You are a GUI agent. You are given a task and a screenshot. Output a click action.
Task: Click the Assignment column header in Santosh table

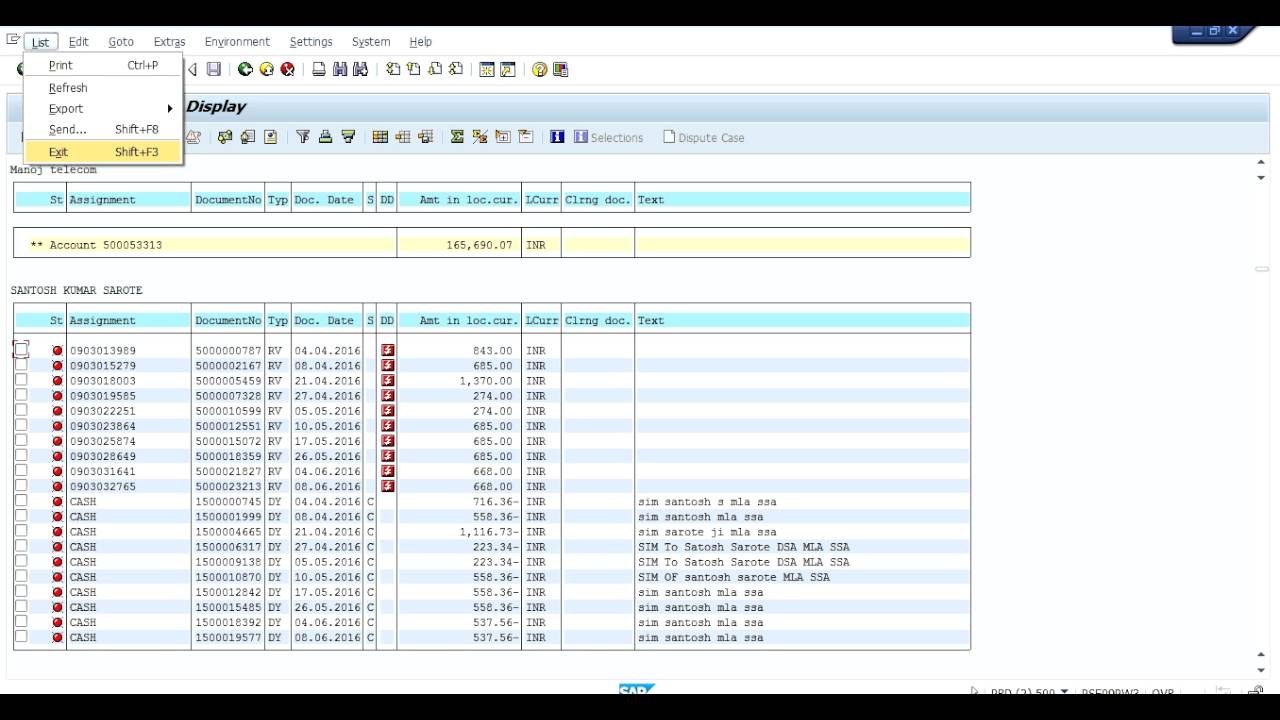tap(129, 321)
